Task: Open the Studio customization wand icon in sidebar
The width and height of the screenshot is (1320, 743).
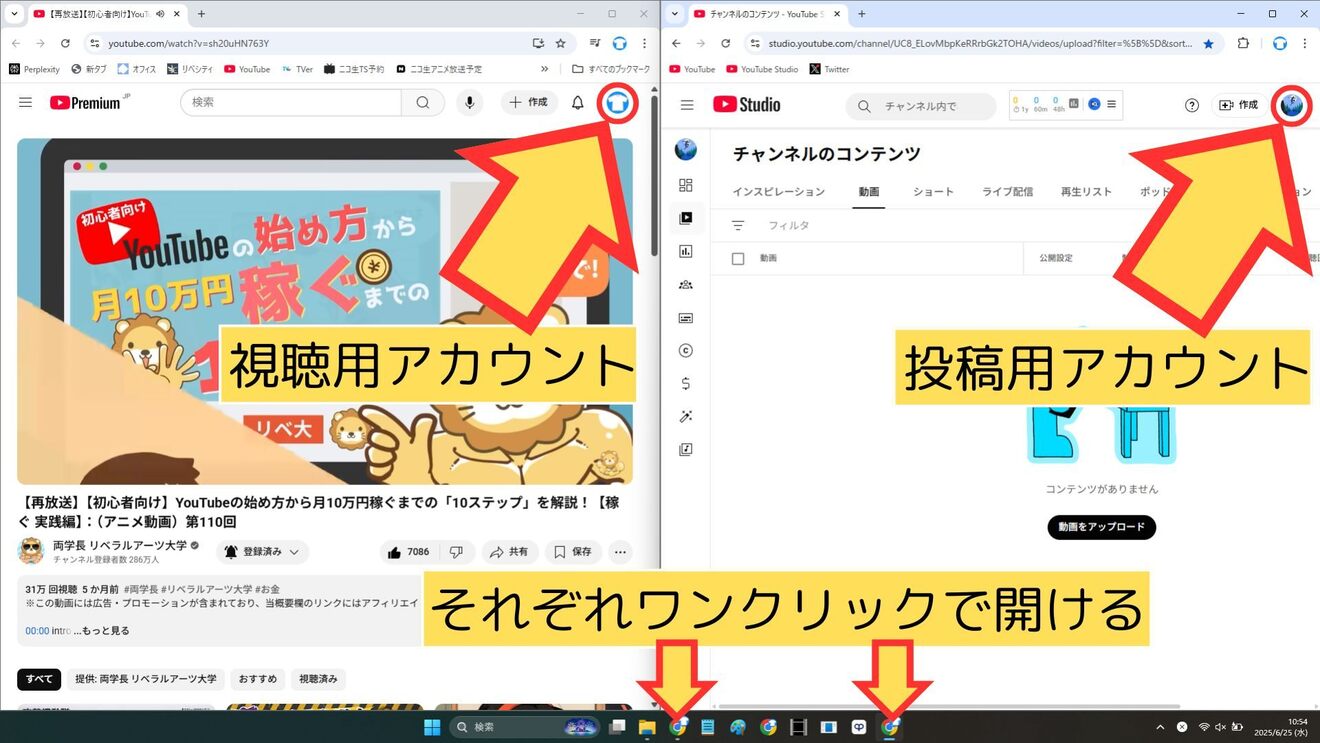Action: click(686, 417)
